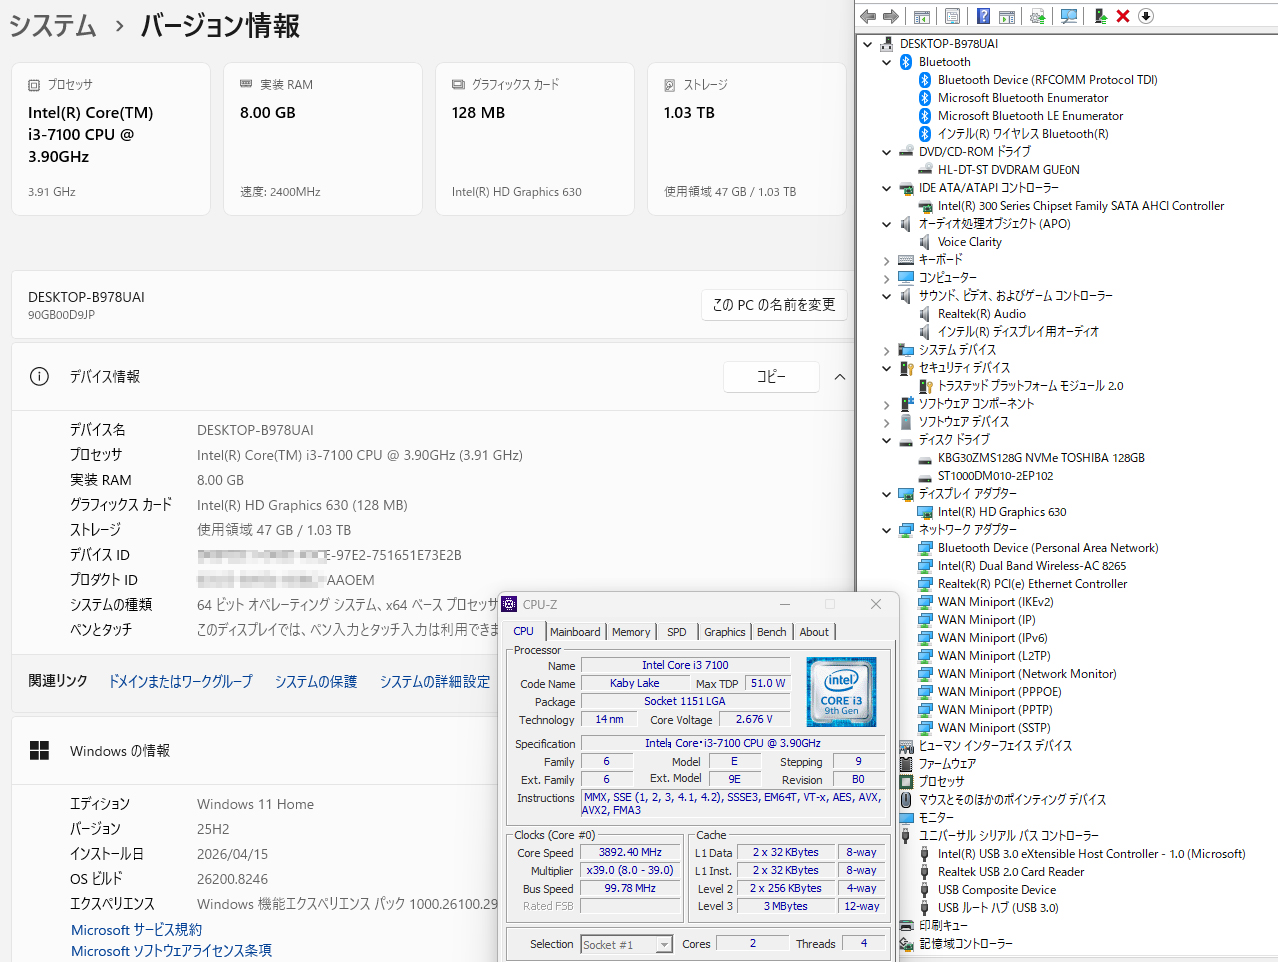Click the update driver software toolbar icon
Screen dimensions: 1278x962
(1100, 16)
